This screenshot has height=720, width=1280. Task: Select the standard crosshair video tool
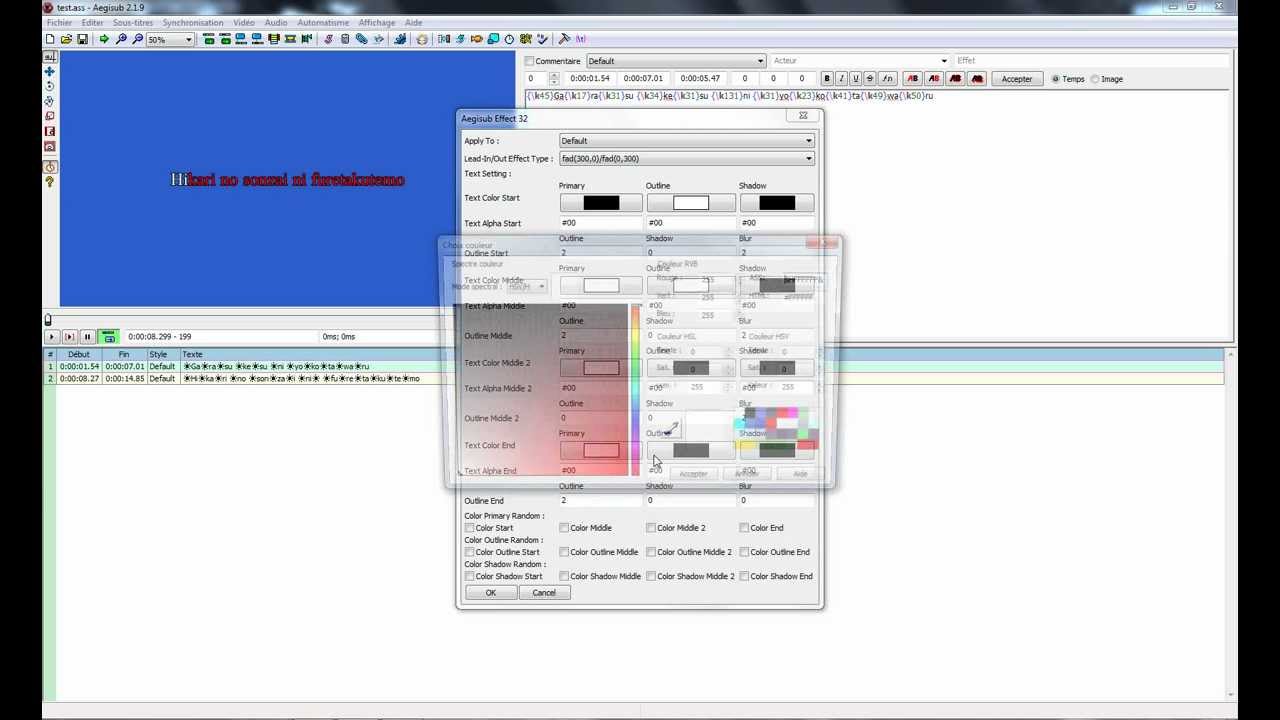coord(49,57)
